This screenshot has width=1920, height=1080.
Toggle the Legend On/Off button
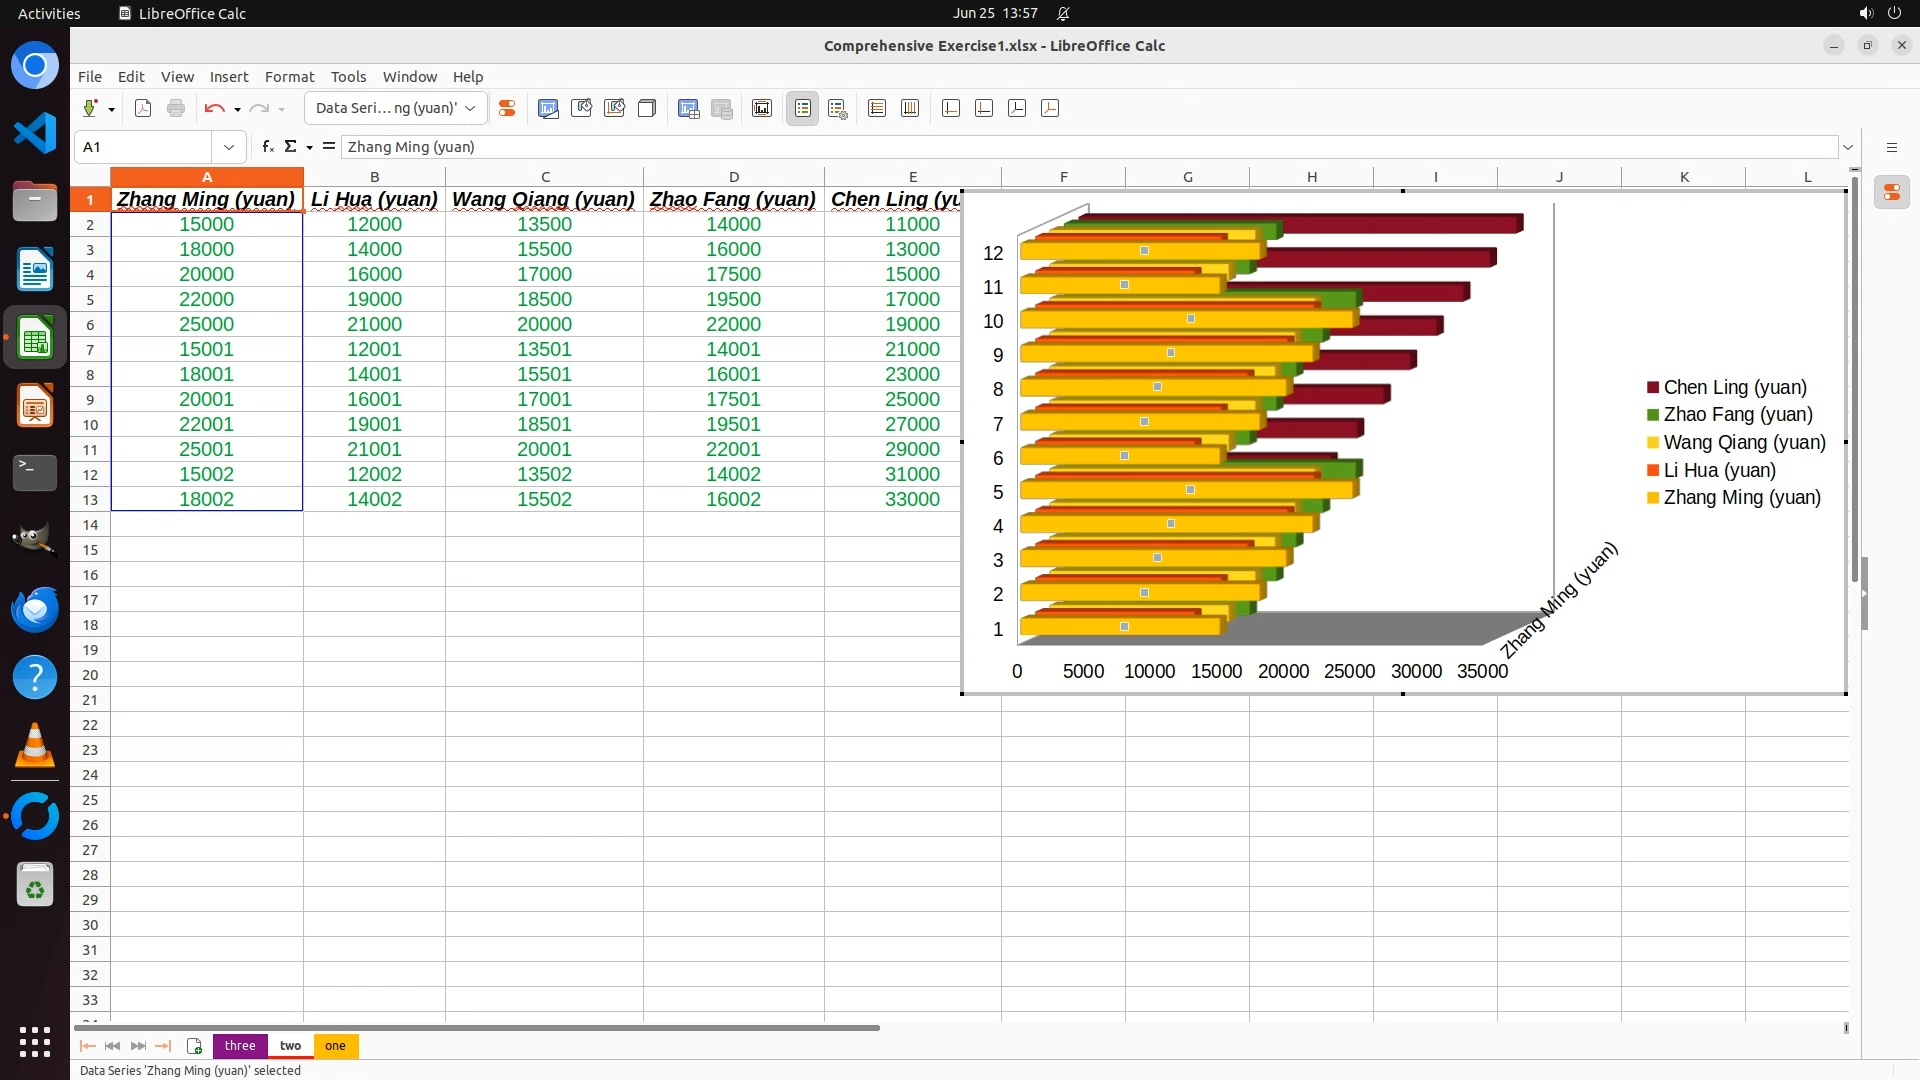[x=802, y=109]
